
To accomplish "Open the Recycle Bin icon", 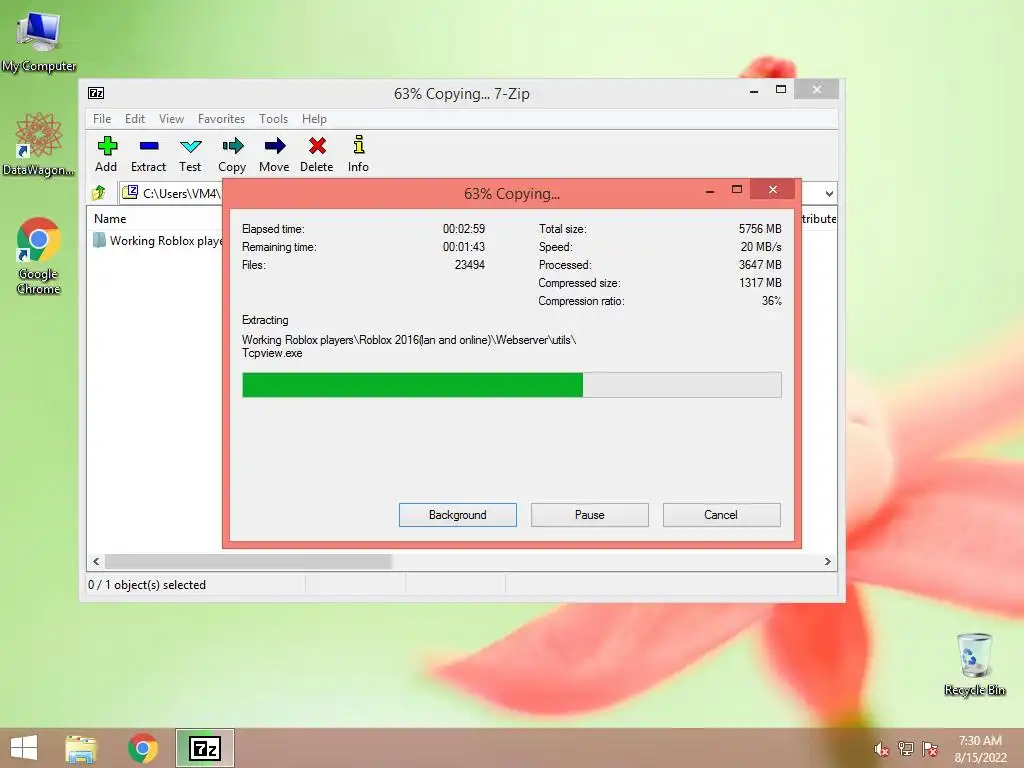I will [x=974, y=664].
